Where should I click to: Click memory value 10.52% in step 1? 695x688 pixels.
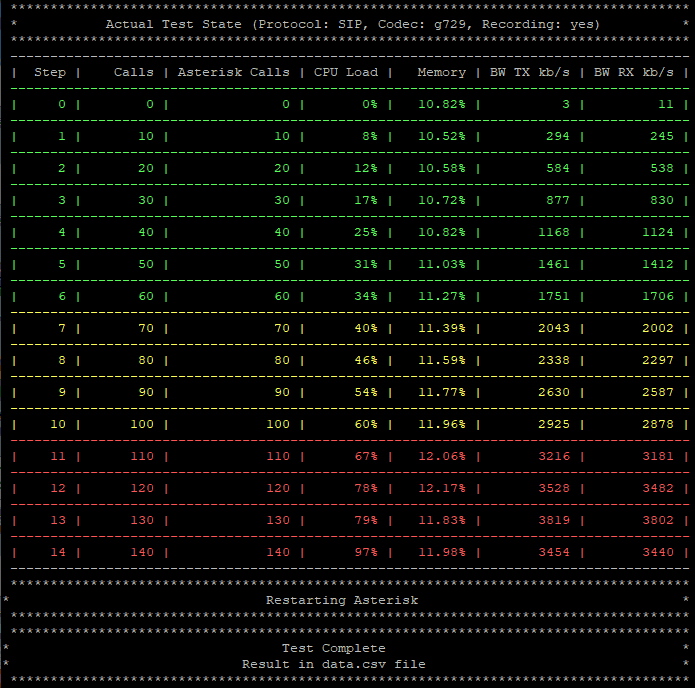point(442,136)
